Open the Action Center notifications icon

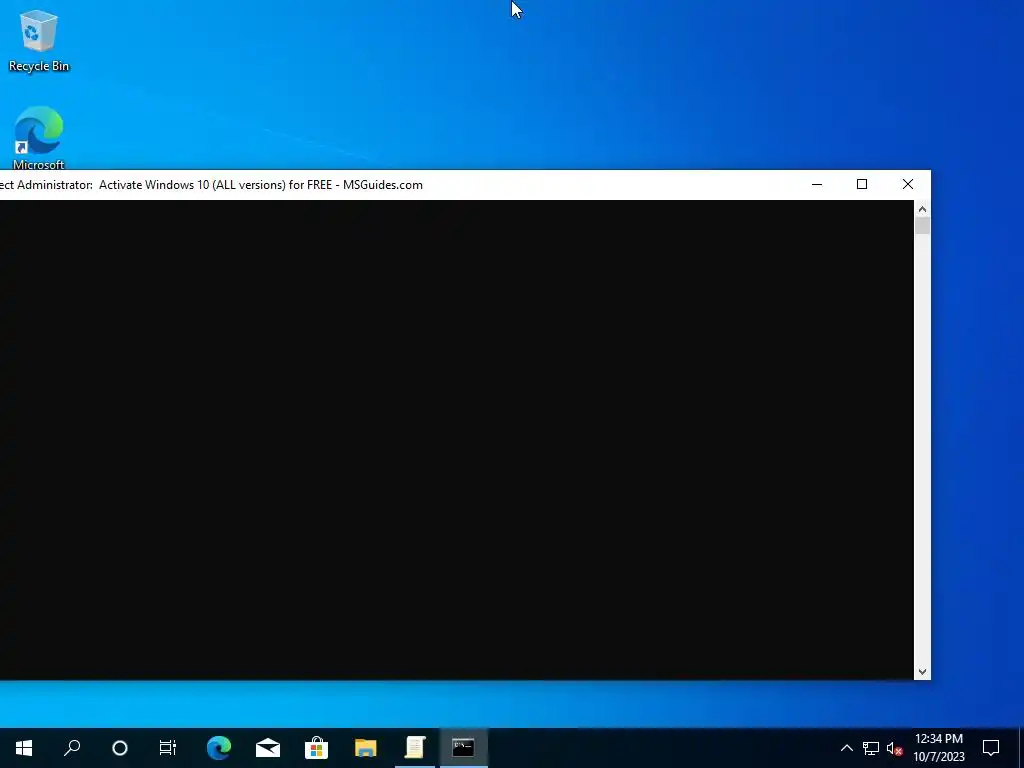click(991, 748)
